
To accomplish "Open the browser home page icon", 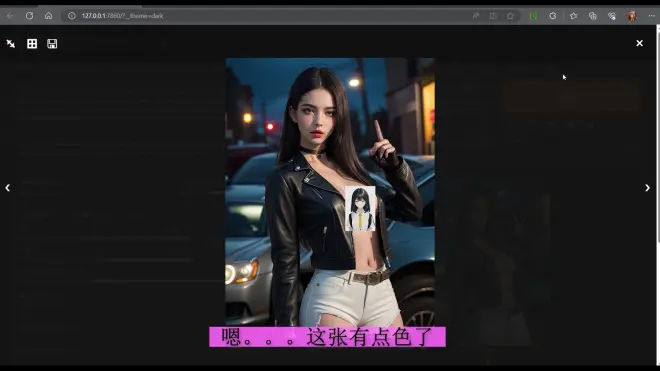I will pos(49,16).
